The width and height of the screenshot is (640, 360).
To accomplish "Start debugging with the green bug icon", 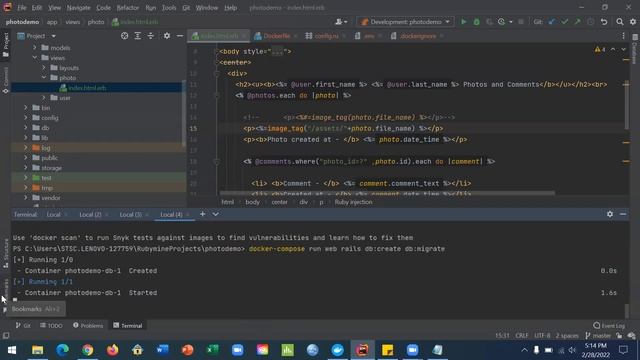I will coord(476,22).
